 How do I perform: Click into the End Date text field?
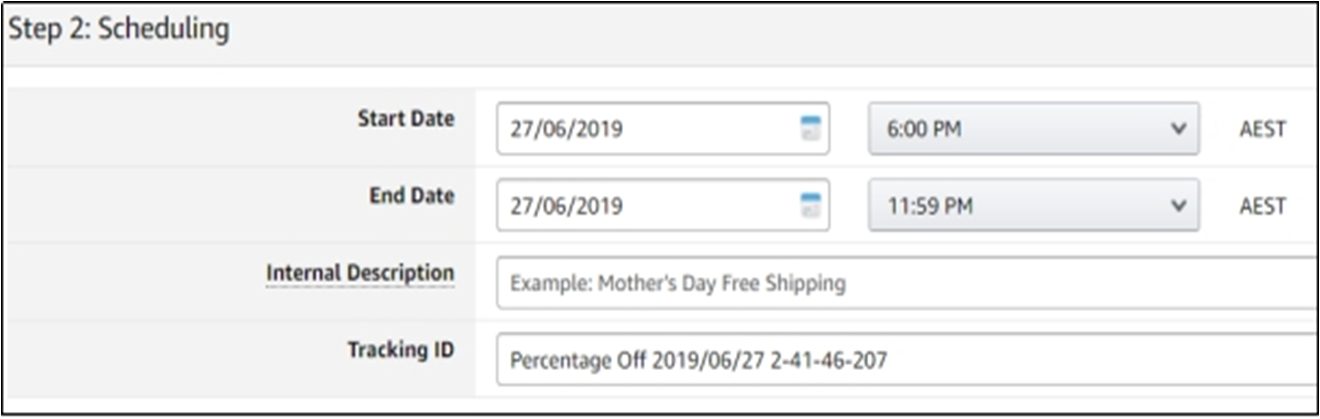(640, 205)
